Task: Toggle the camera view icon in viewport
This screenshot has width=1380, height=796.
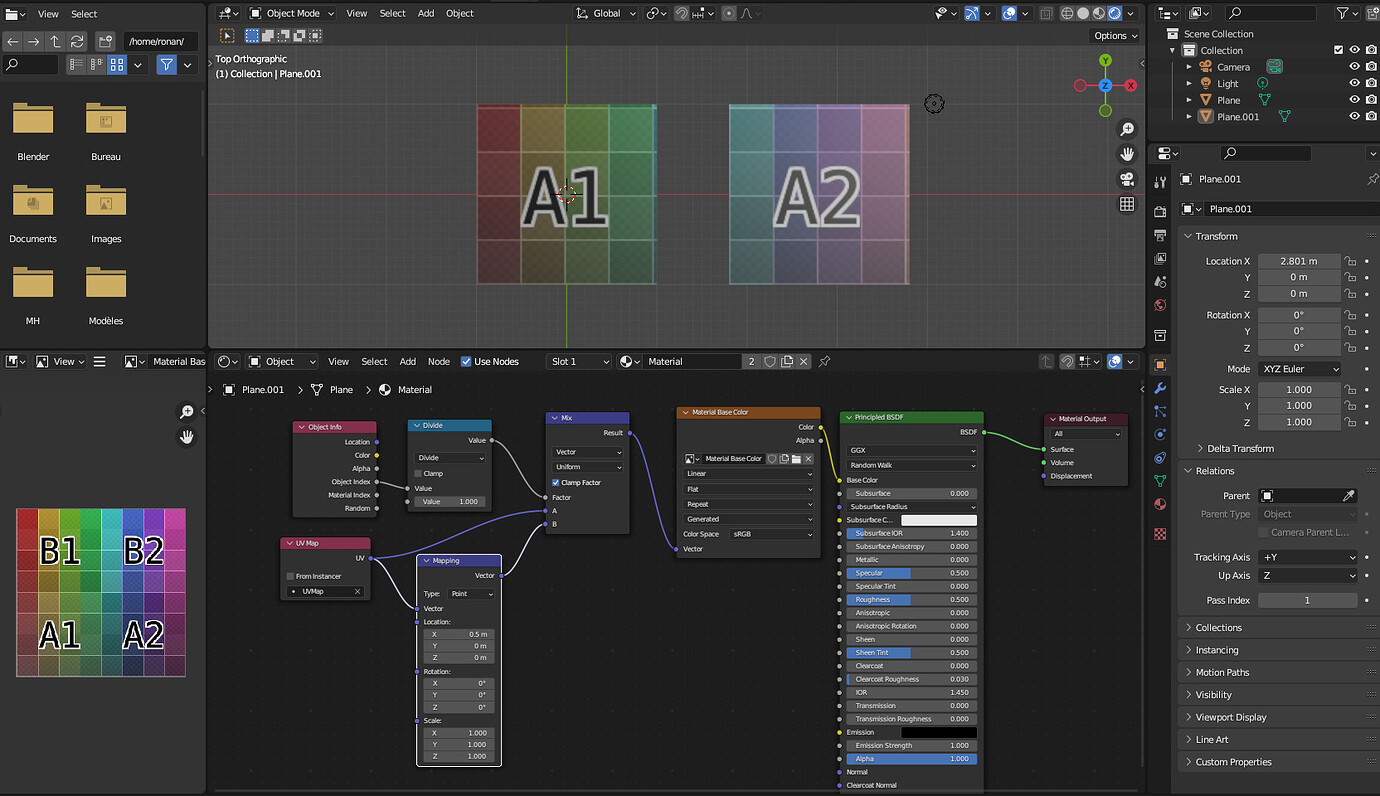Action: point(1127,179)
